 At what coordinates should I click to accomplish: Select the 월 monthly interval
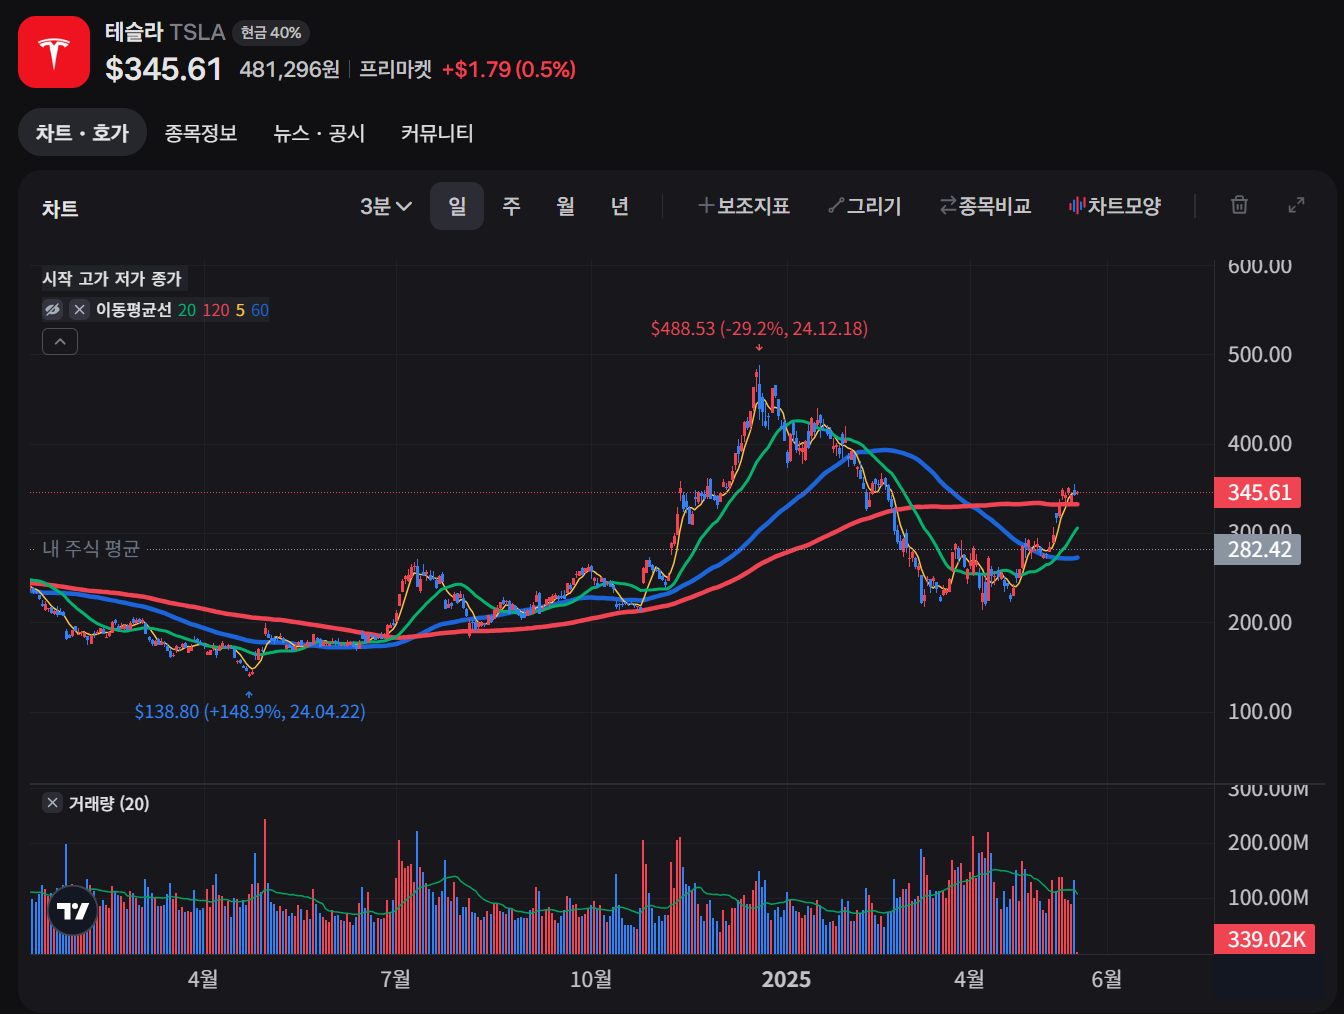click(565, 206)
